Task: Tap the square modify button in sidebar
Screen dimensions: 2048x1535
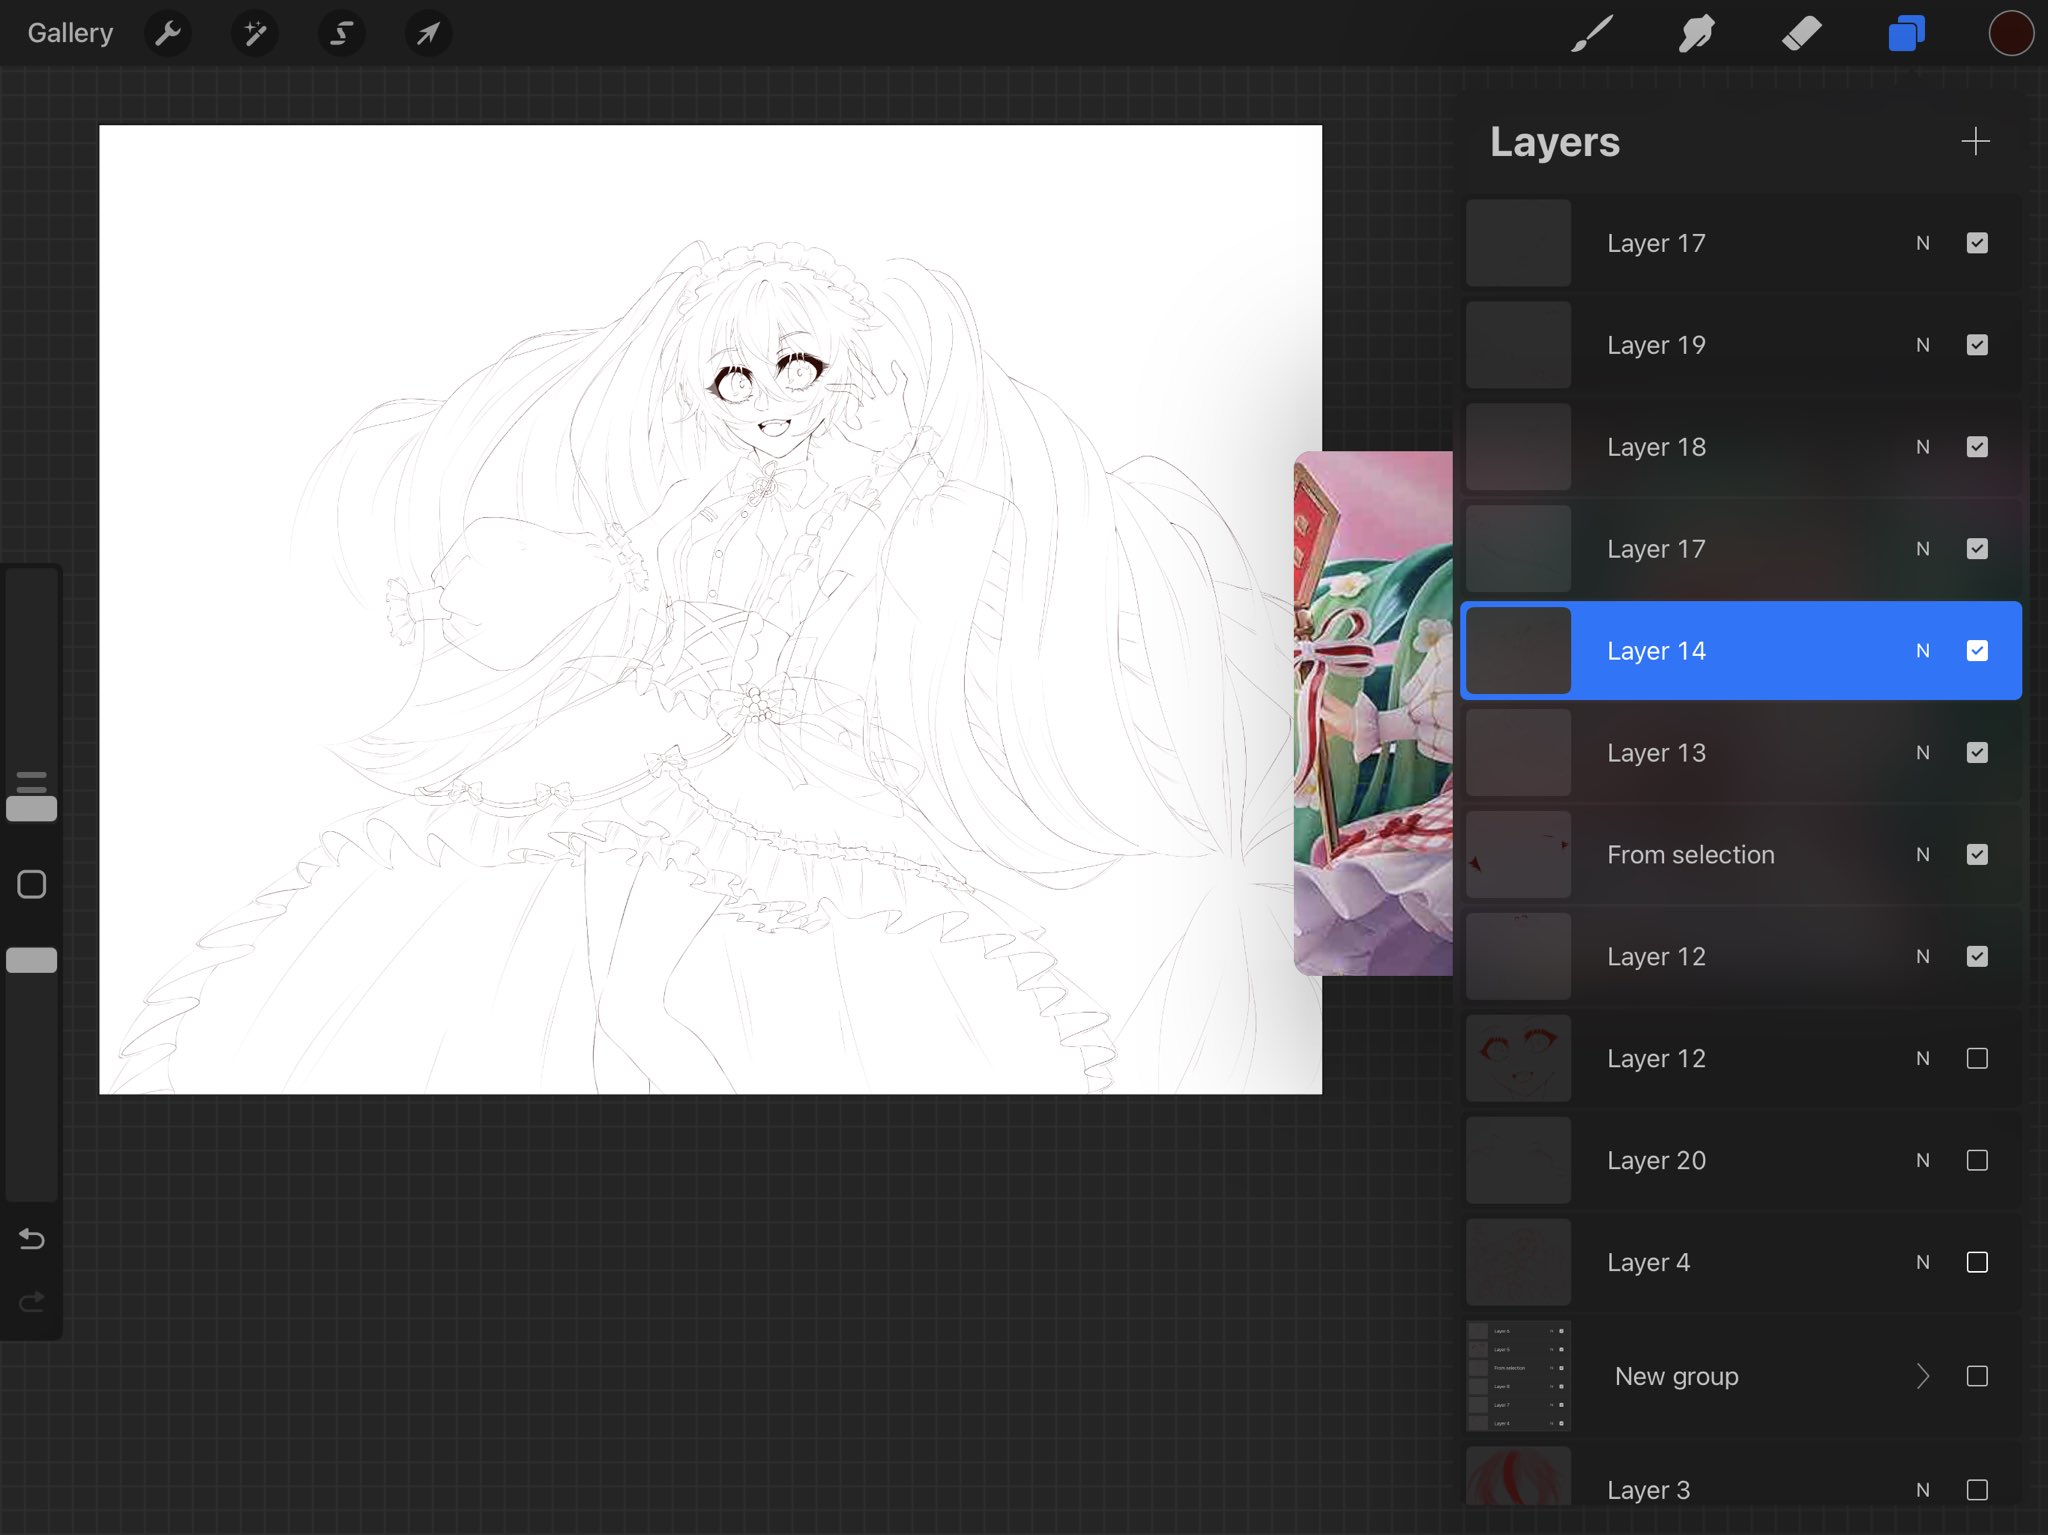Action: point(32,884)
